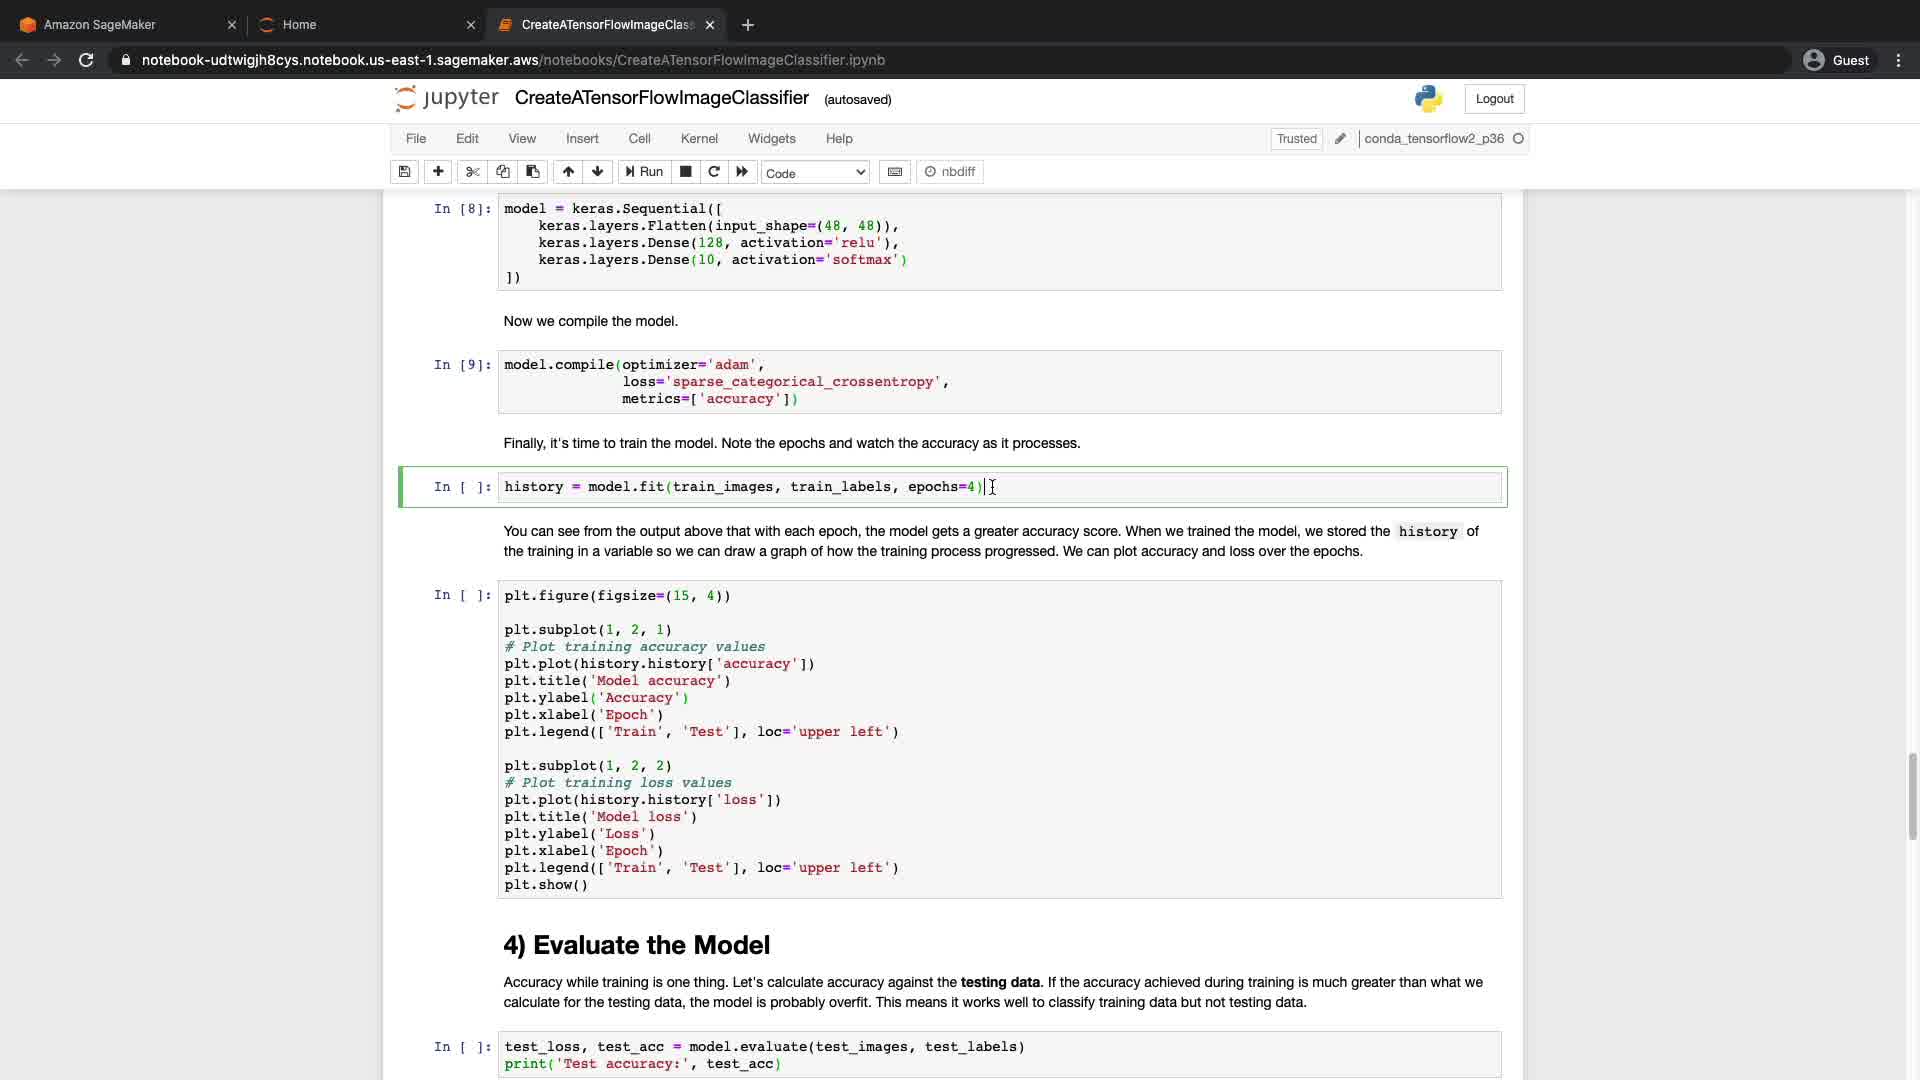Screen dimensions: 1920x1080
Task: Open the command palette keyboard icon
Action: [895, 172]
